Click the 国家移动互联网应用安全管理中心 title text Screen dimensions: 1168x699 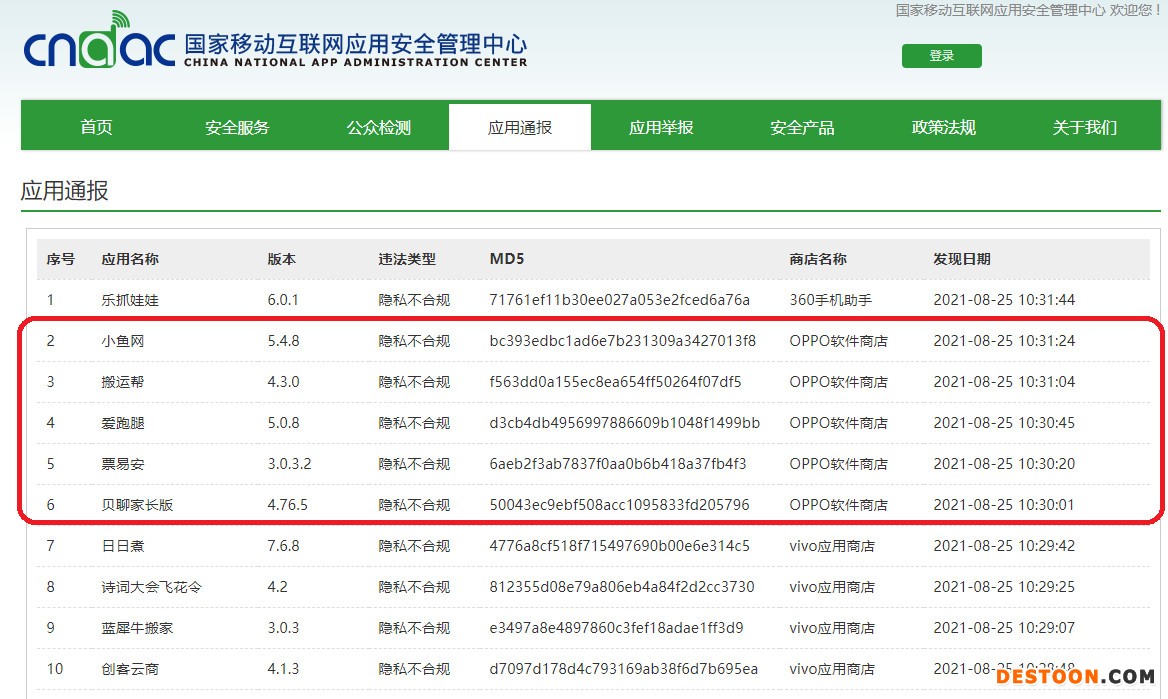coord(355,44)
